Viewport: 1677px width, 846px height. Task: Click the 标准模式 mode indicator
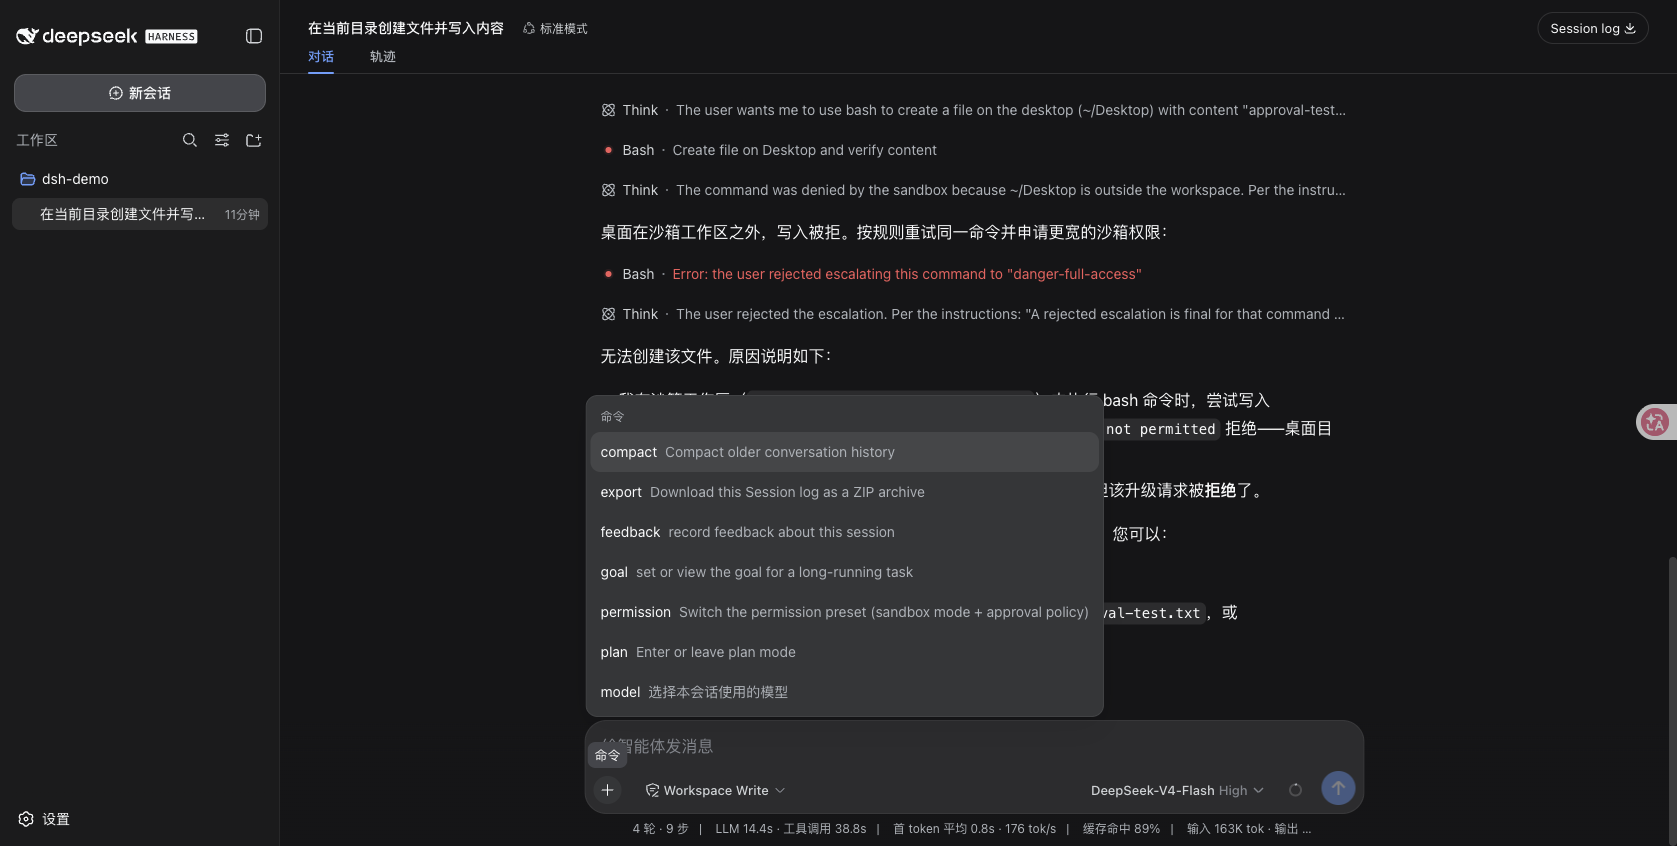click(x=555, y=29)
